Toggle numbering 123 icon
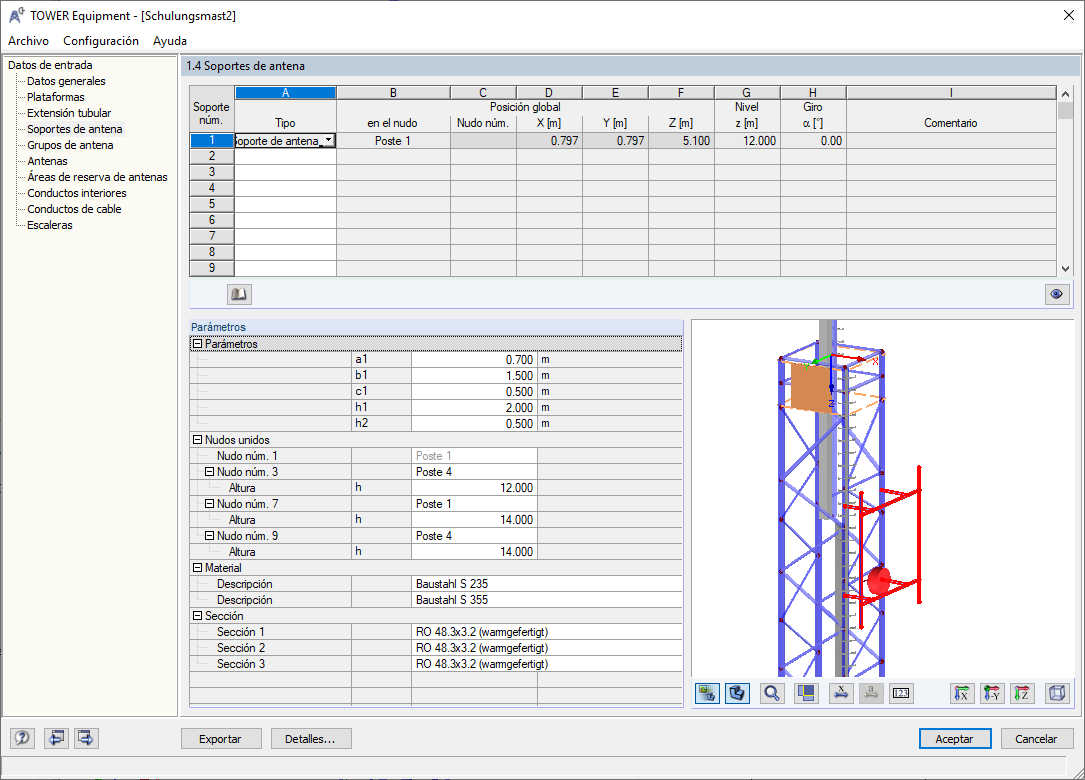Screen dimensions: 1085x780 pos(901,693)
